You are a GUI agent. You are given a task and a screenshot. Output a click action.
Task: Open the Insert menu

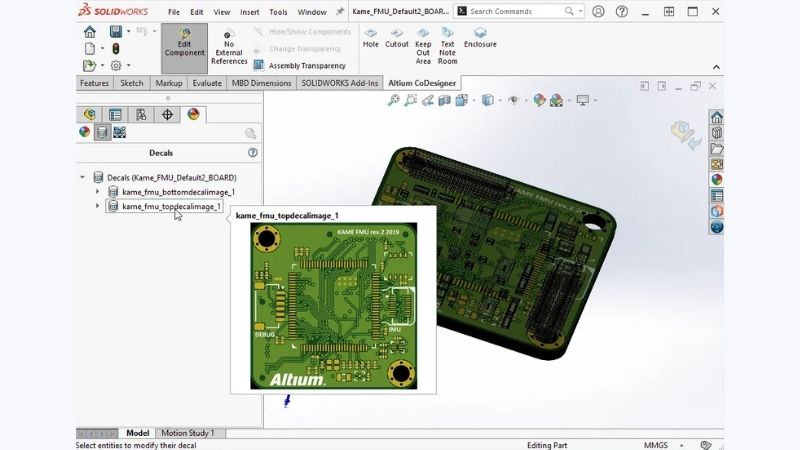point(249,12)
